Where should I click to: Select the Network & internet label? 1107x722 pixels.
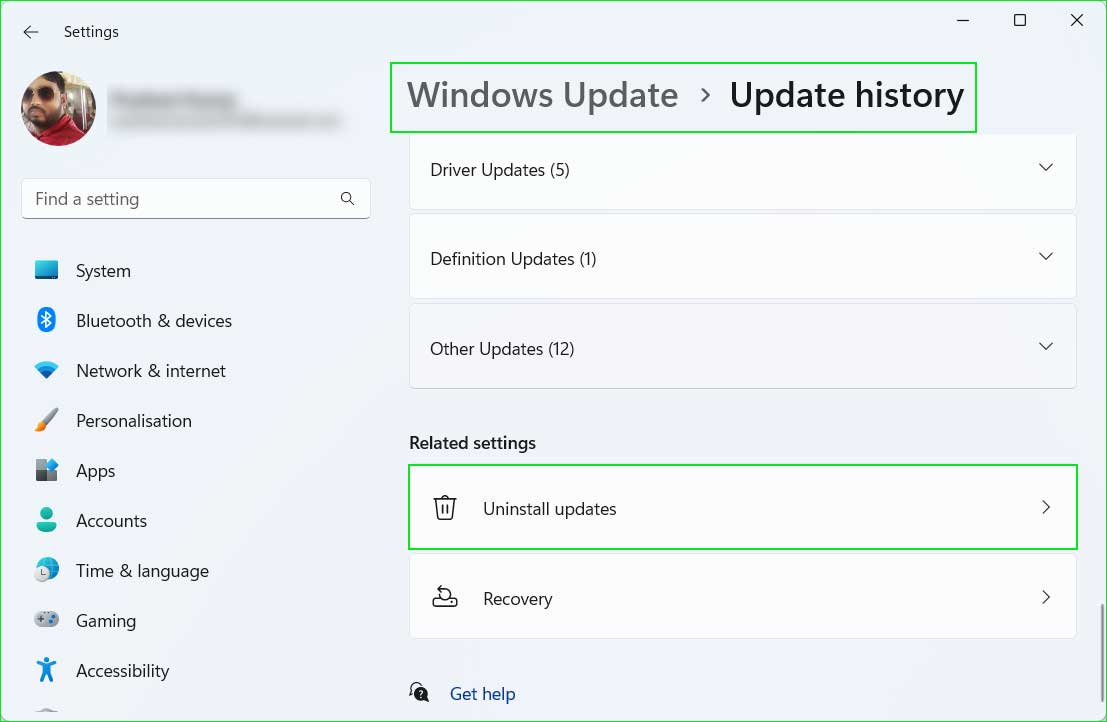pyautogui.click(x=150, y=371)
